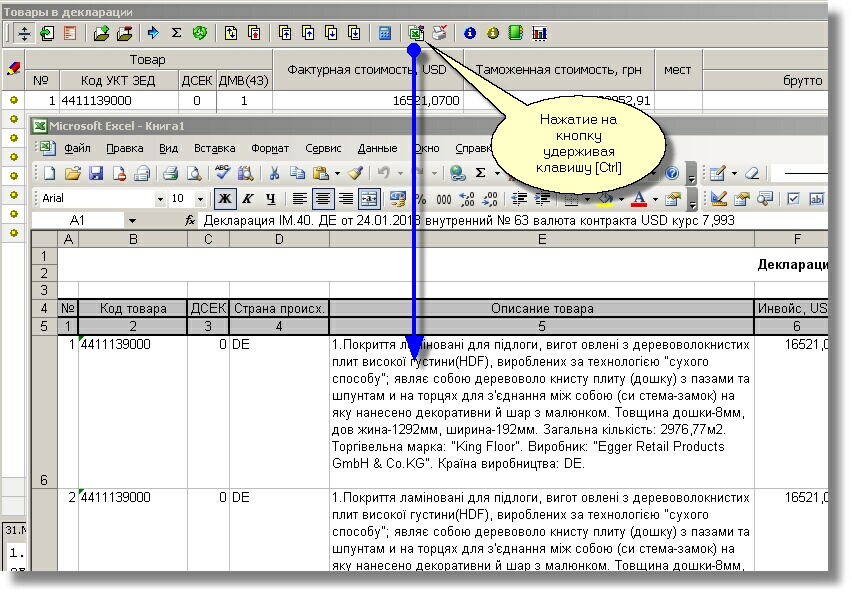Viewport: 852px width, 595px height.
Task: Open the calculator tool in declaration toolbar
Action: tap(385, 33)
